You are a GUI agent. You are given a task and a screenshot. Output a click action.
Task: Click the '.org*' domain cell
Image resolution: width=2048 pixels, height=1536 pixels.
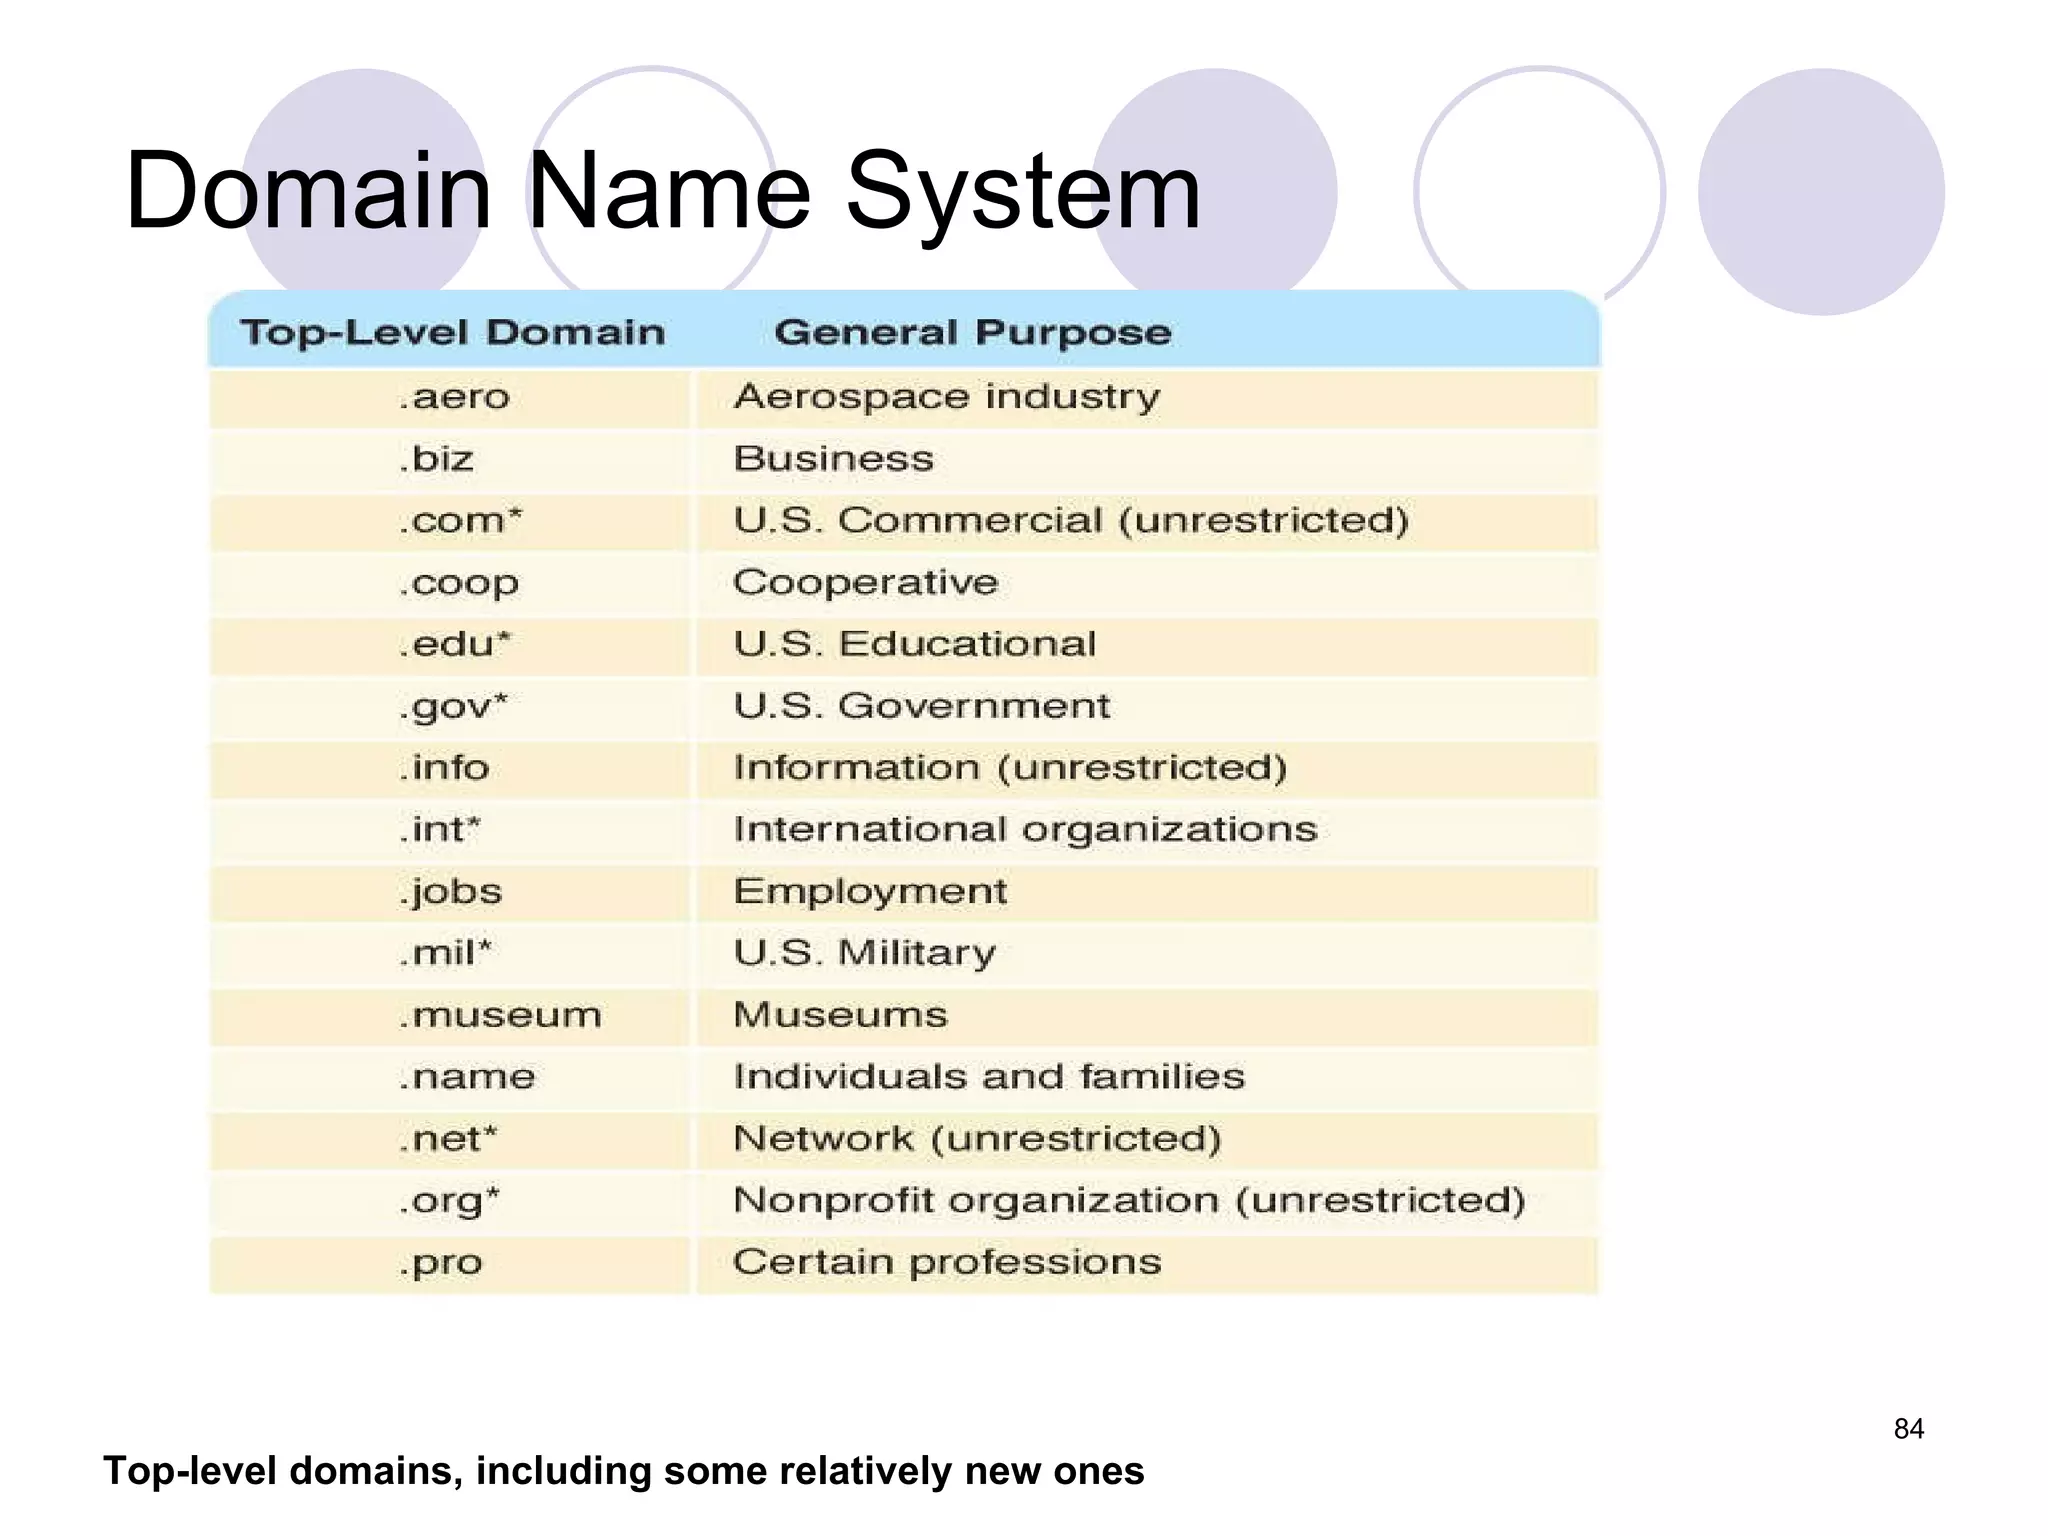pos(450,1203)
